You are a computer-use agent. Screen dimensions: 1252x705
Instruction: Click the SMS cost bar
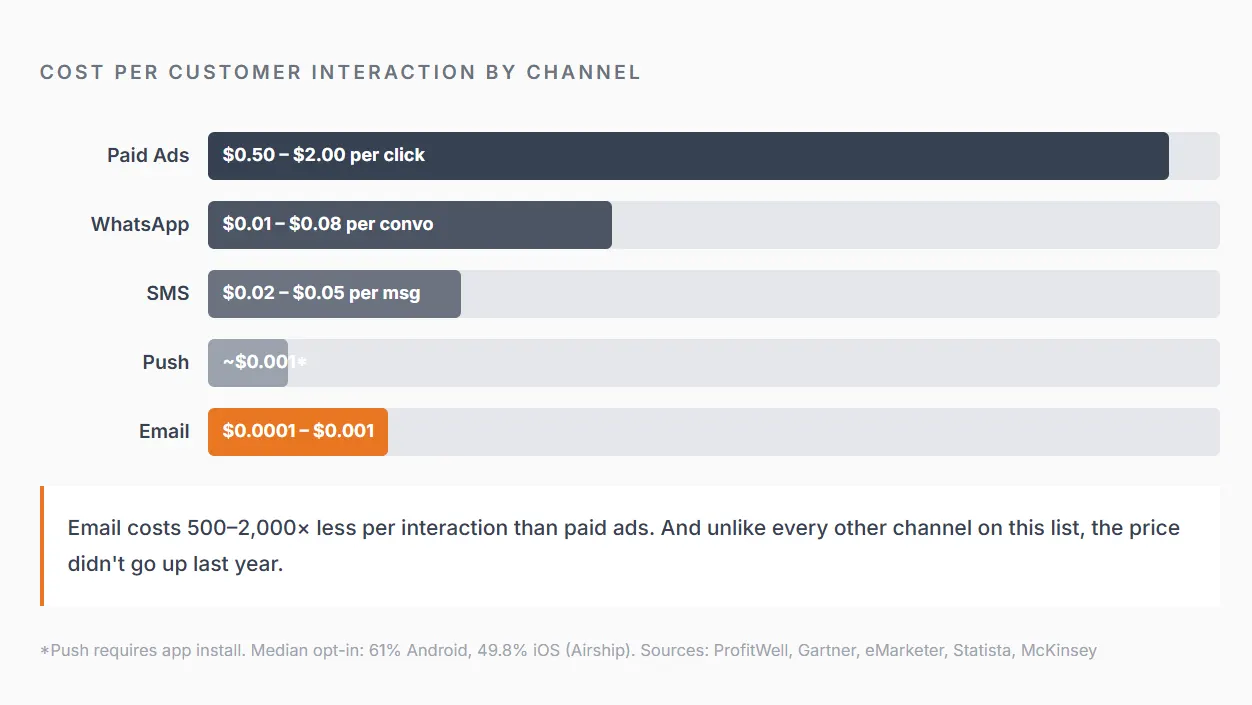coord(334,294)
